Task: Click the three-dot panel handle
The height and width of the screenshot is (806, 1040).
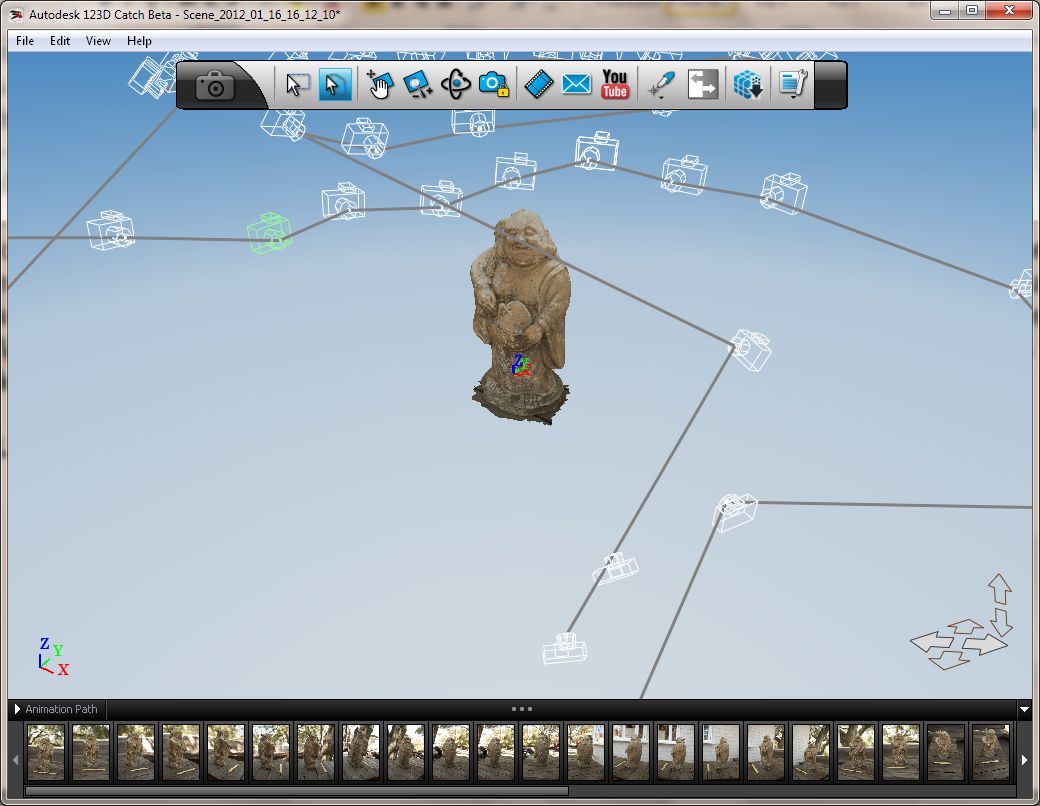Action: (x=521, y=709)
